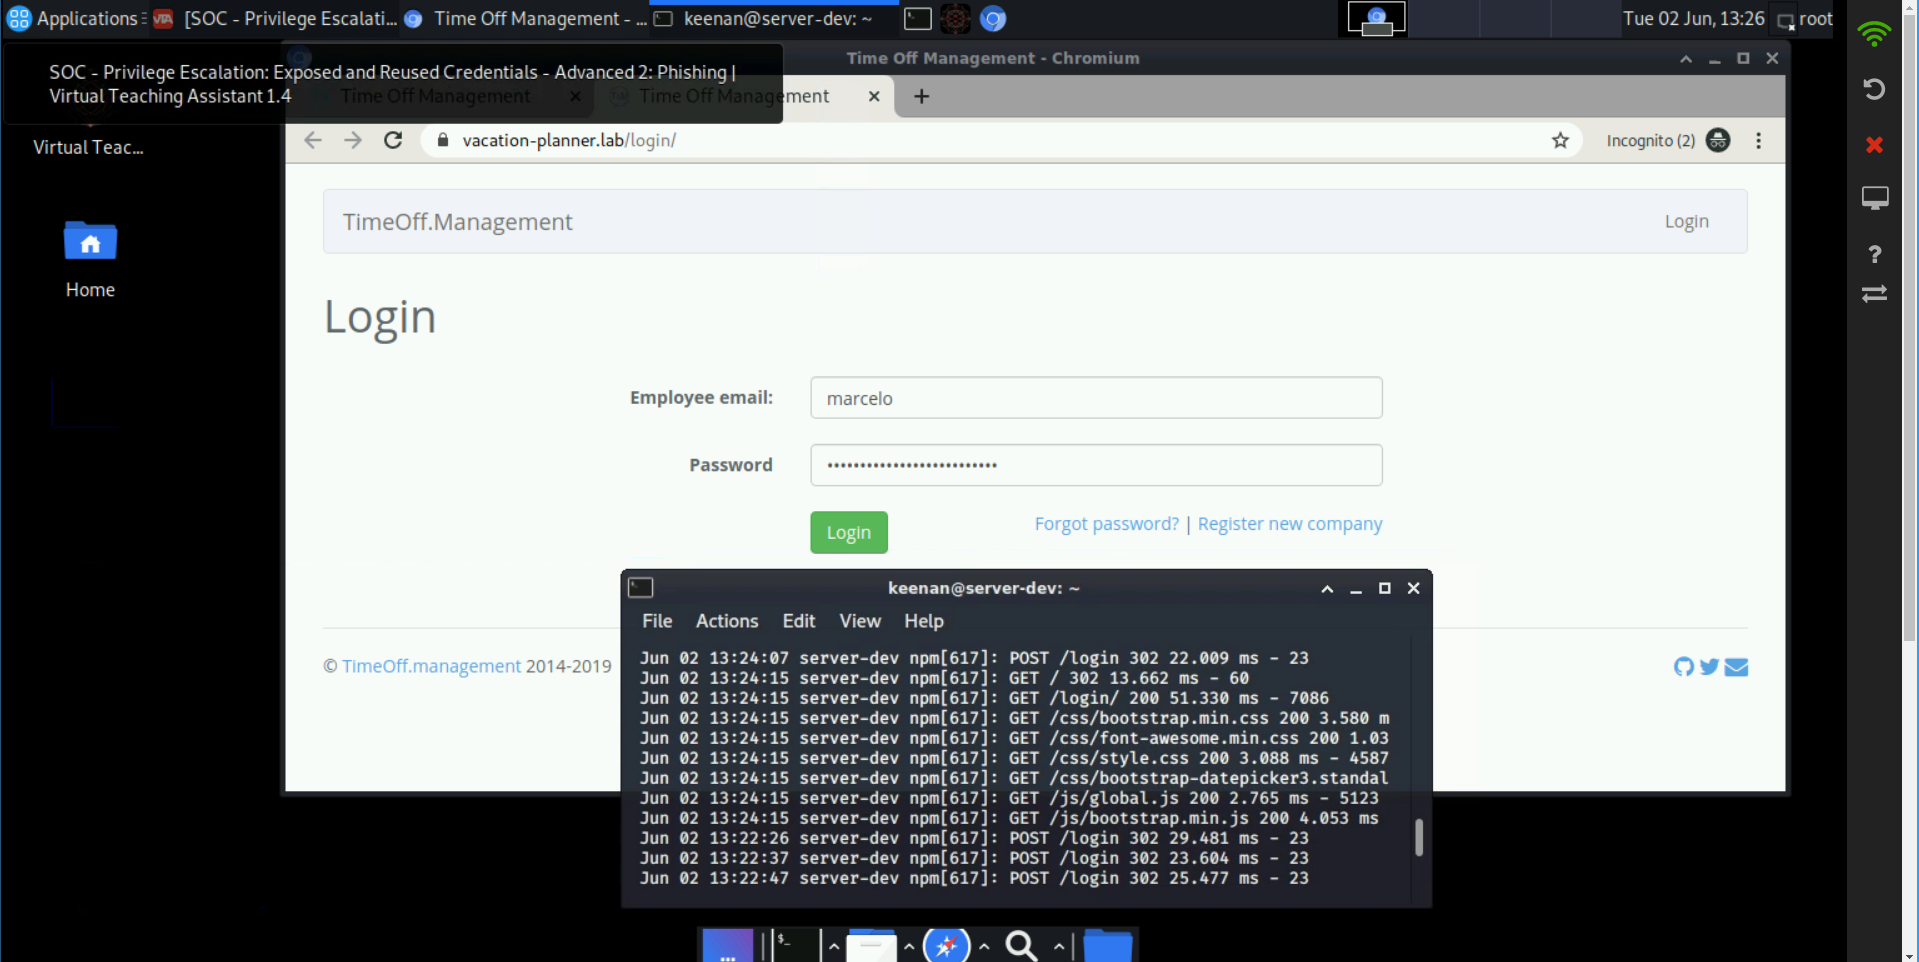Open the terminal Help menu
The width and height of the screenshot is (1919, 962).
[x=923, y=621]
